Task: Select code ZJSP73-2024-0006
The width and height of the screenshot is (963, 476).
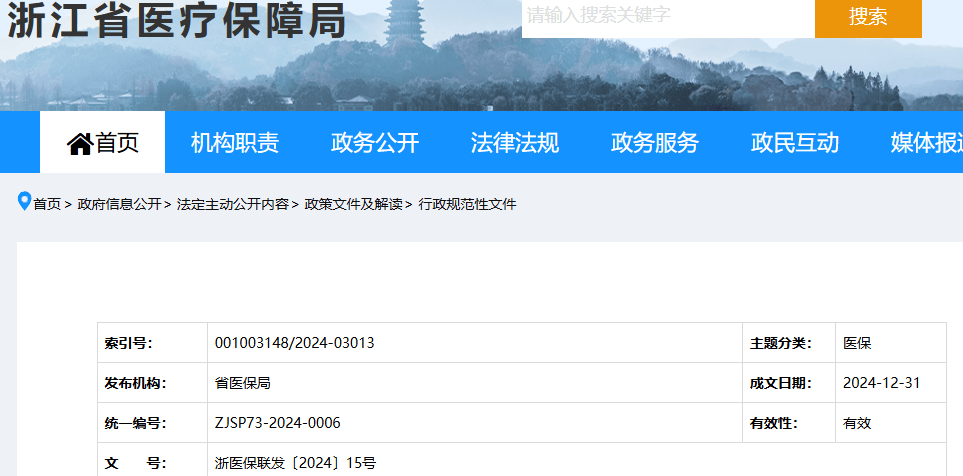Action: click(x=278, y=423)
